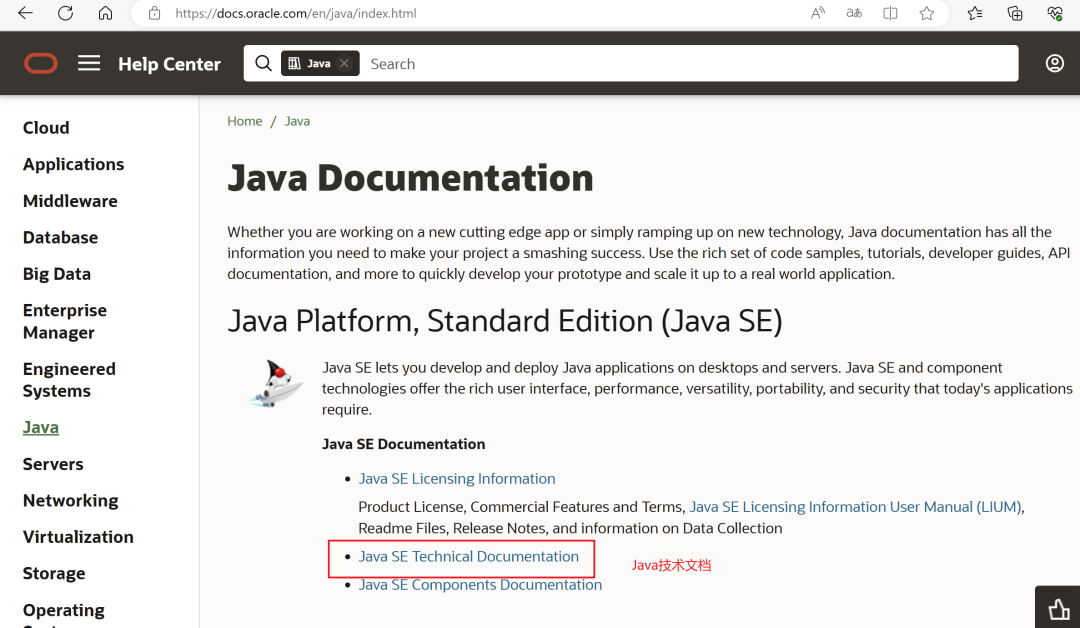Open Java SE Components Documentation link
Screen dimensions: 1080x628
[x=480, y=585]
